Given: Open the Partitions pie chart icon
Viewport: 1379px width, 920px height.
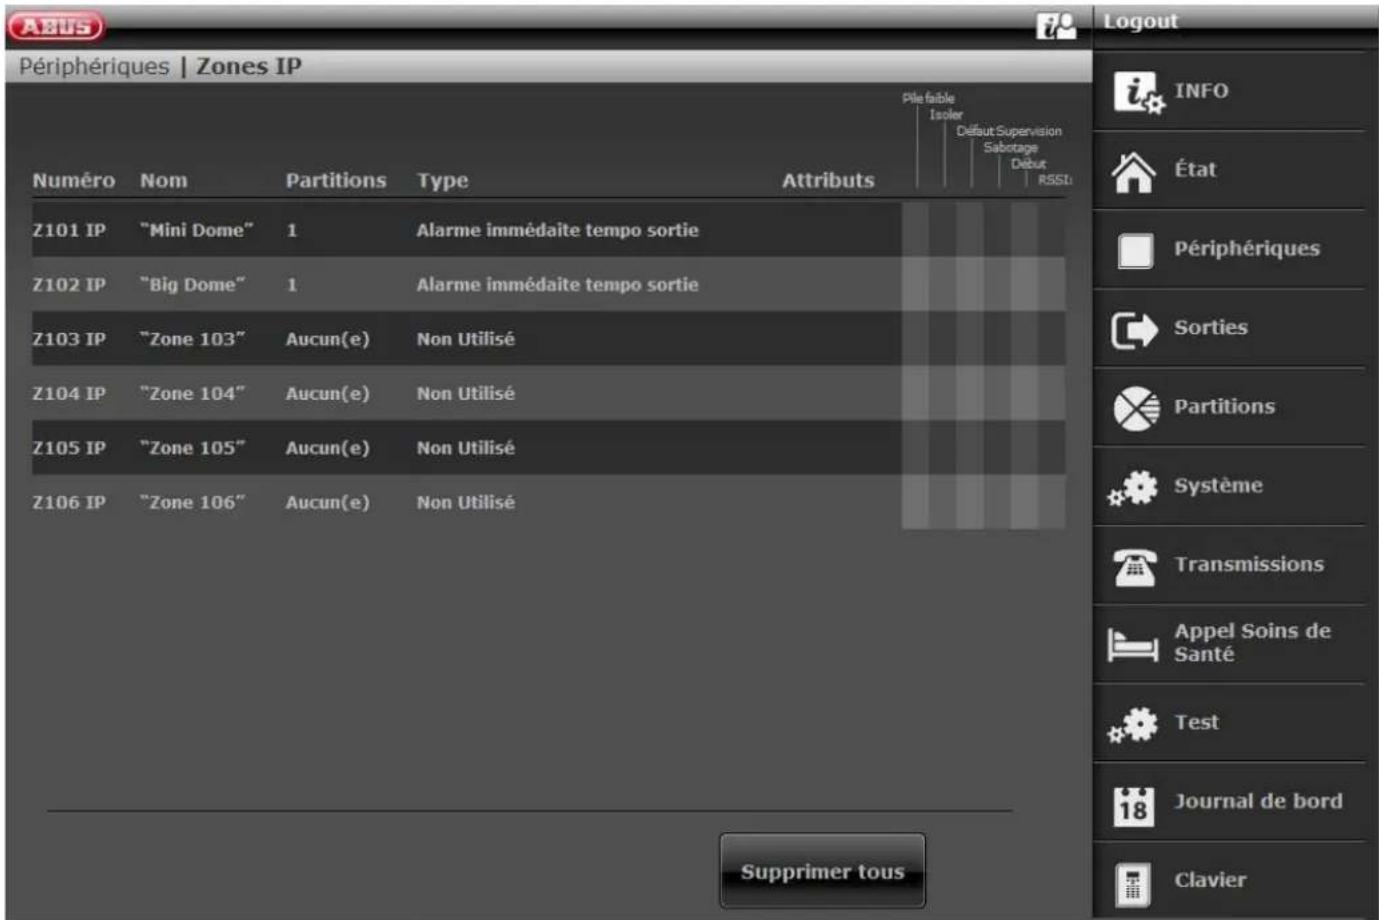Looking at the screenshot, I should [1135, 408].
